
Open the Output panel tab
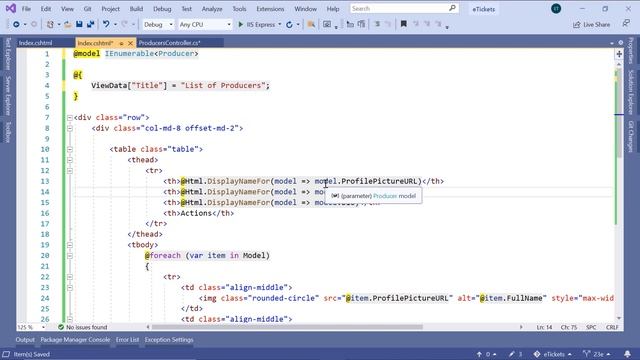click(25, 340)
